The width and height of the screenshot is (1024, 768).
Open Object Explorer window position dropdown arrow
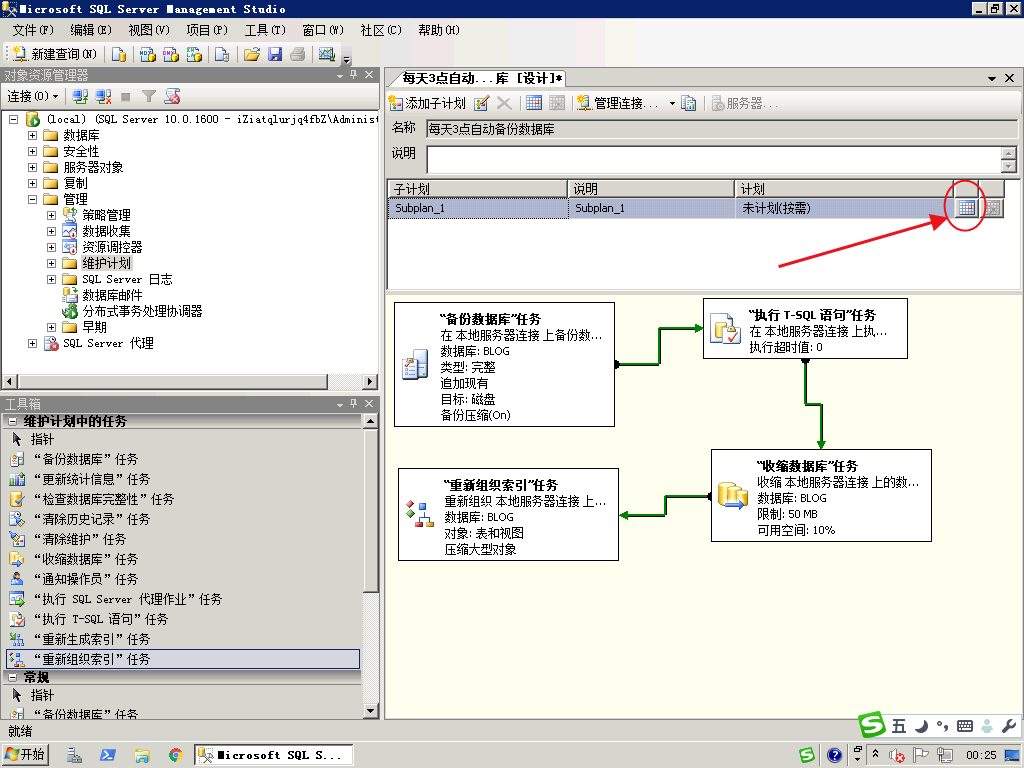tap(340, 76)
